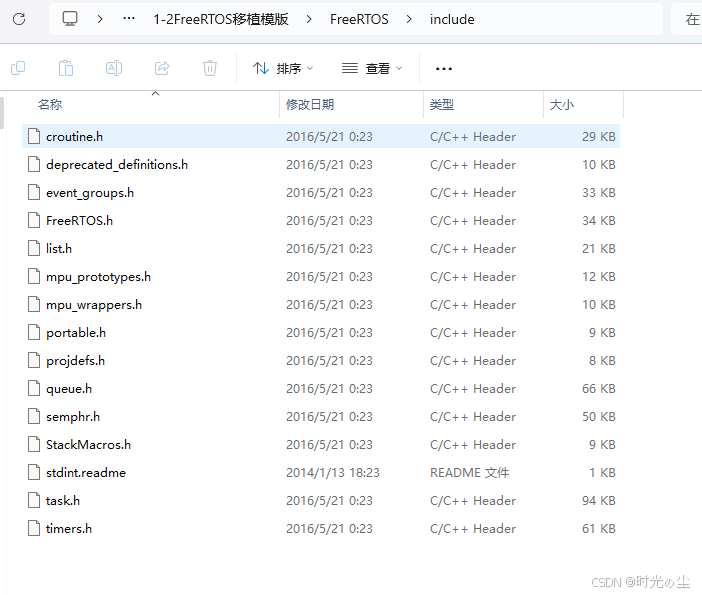Click the file icon of task.h
Screen dimensions: 702x595
(x=34, y=500)
